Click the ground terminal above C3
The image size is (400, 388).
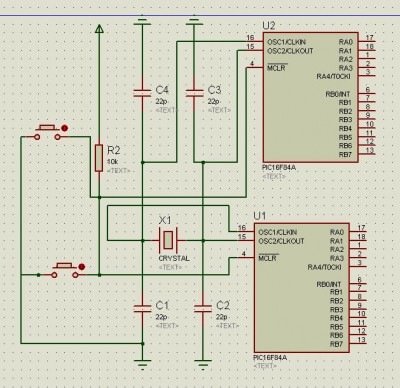tap(194, 21)
